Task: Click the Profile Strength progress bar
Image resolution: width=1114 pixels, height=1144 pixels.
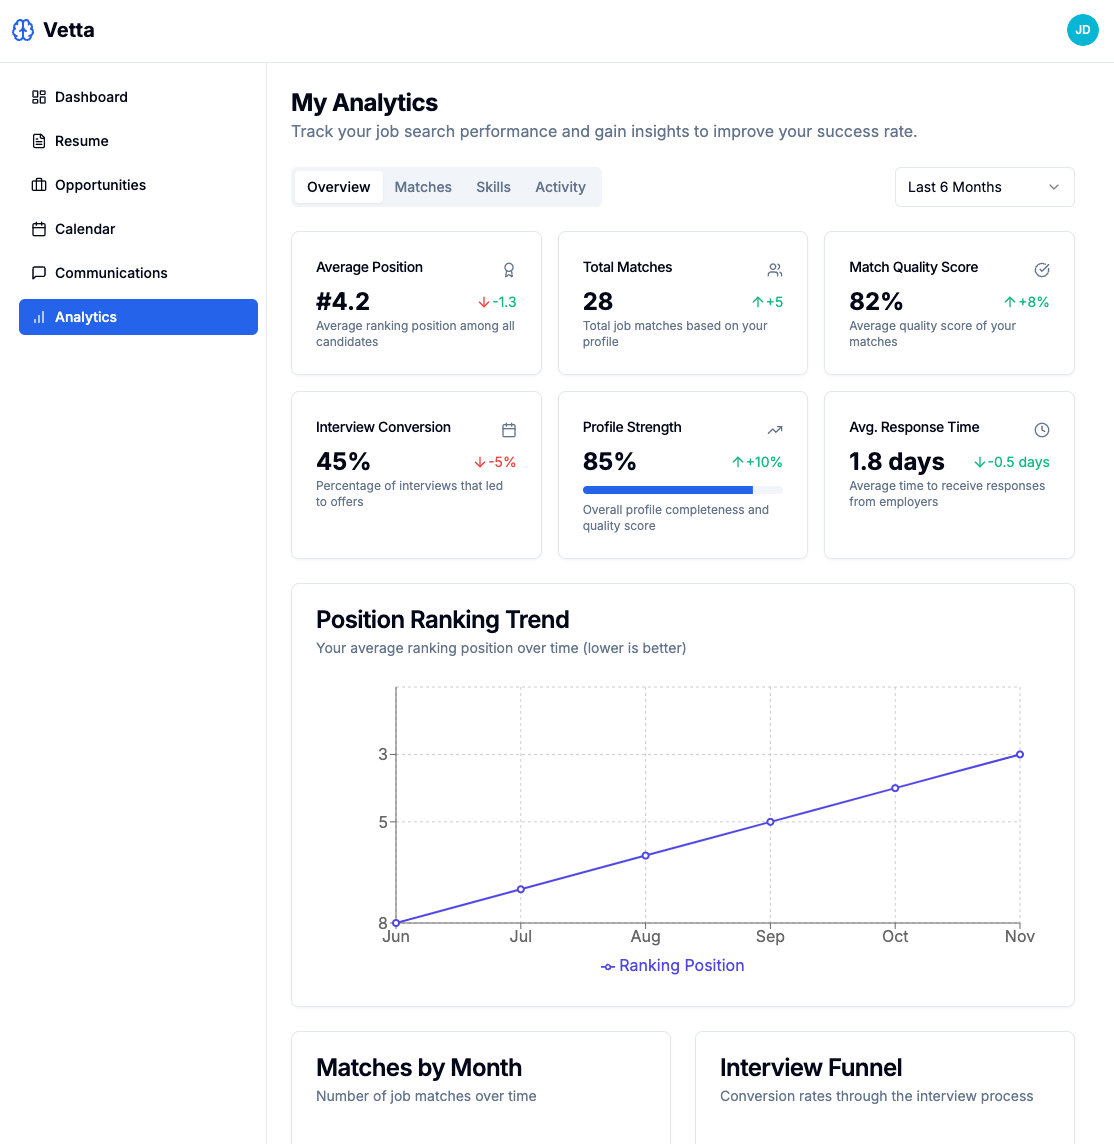Action: pyautogui.click(x=683, y=490)
